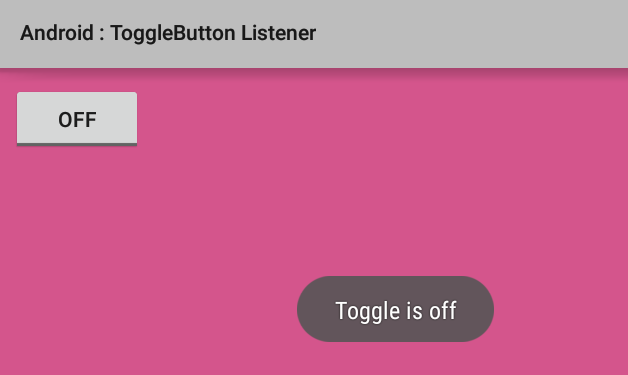Click the word 'Android' in the title bar
The image size is (628, 375).
[57, 33]
